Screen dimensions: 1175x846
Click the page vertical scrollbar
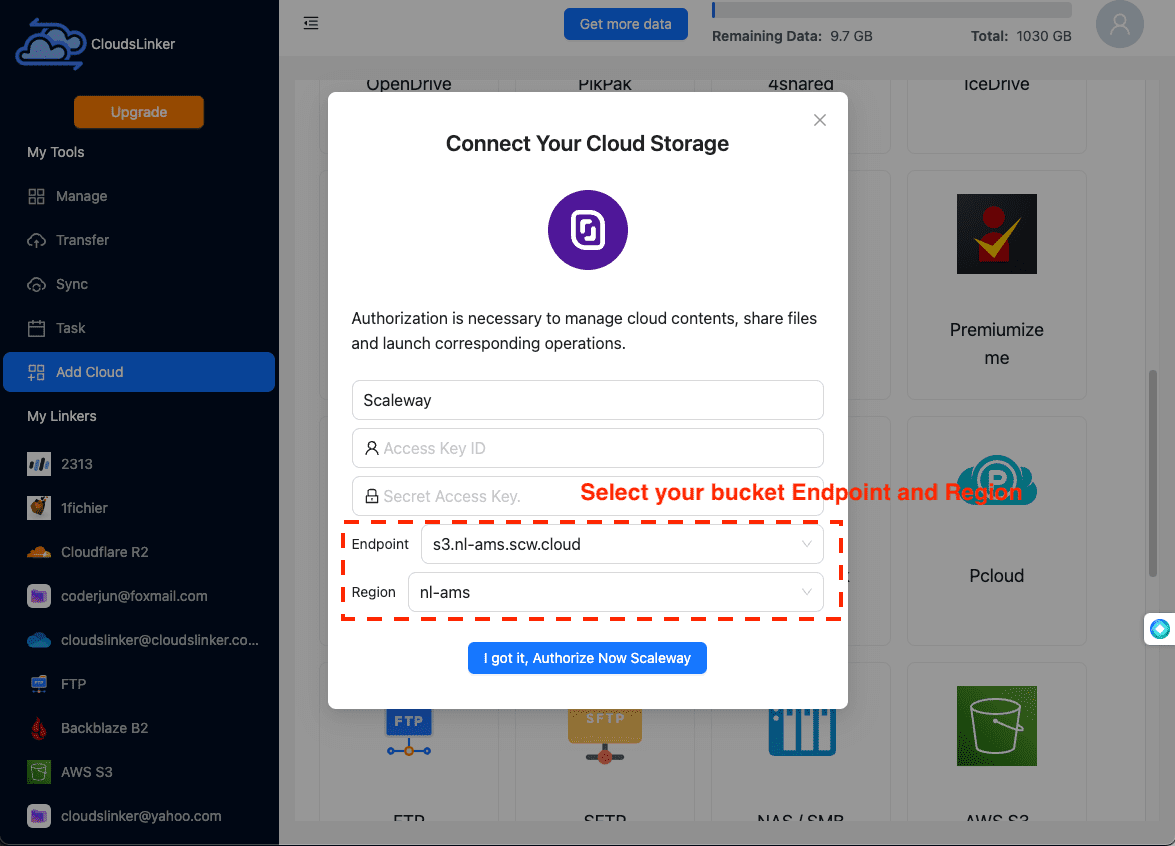1153,474
